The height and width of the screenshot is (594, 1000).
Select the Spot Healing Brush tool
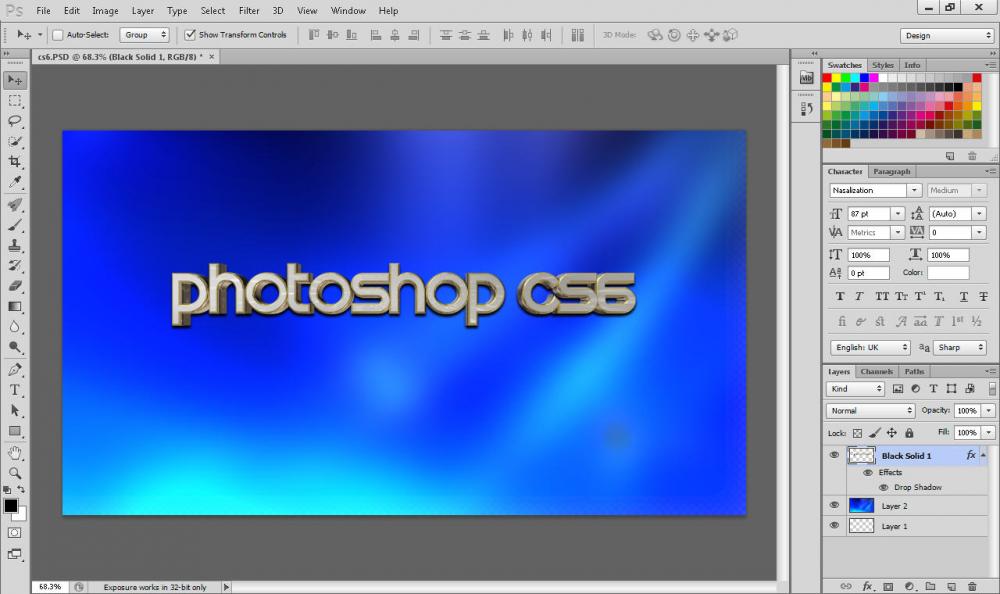tap(15, 205)
